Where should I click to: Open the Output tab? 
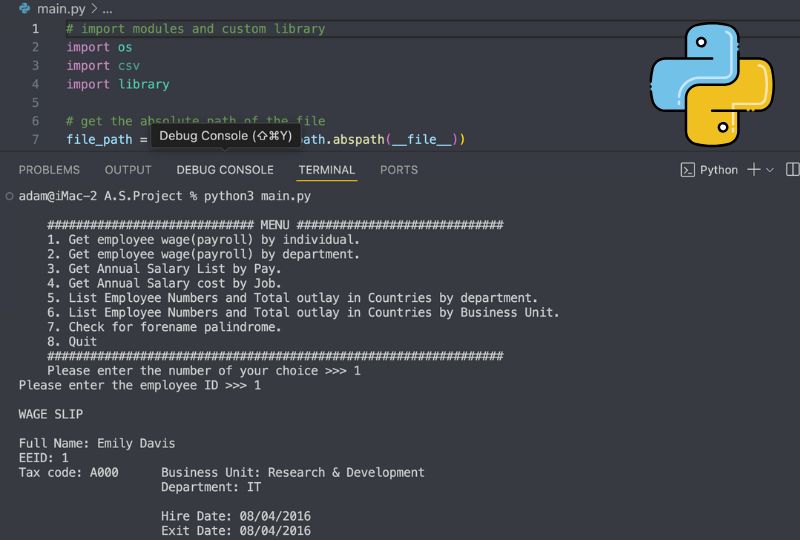click(128, 170)
